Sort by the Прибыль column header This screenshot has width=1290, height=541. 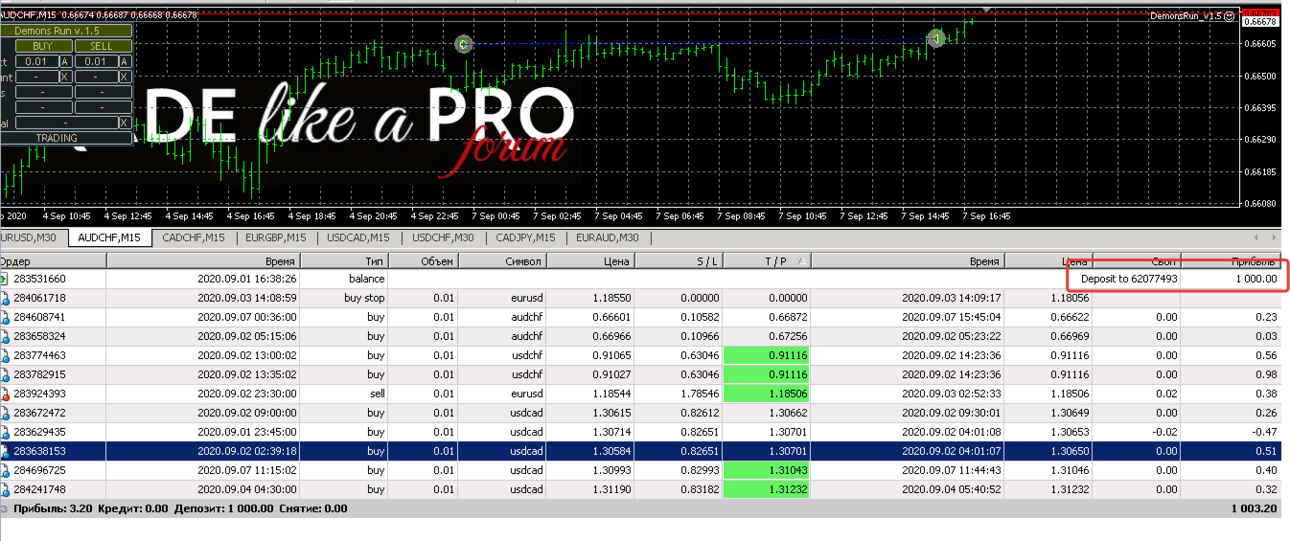point(1231,261)
